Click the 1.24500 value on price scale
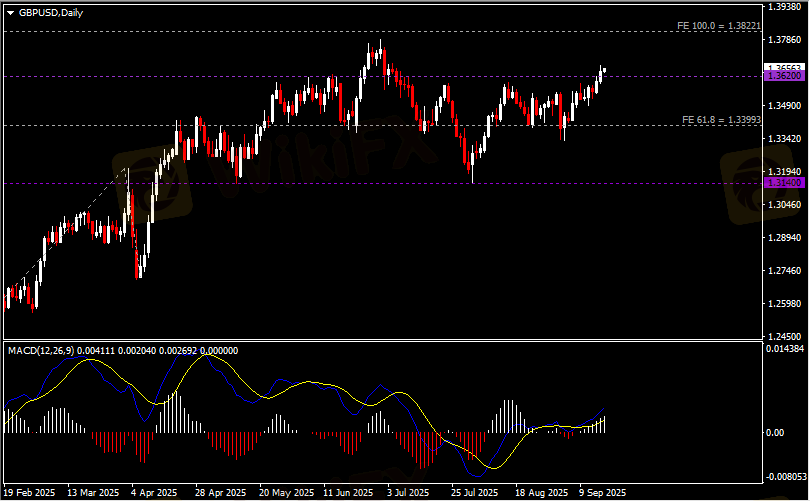This screenshot has width=810, height=501. [781, 337]
